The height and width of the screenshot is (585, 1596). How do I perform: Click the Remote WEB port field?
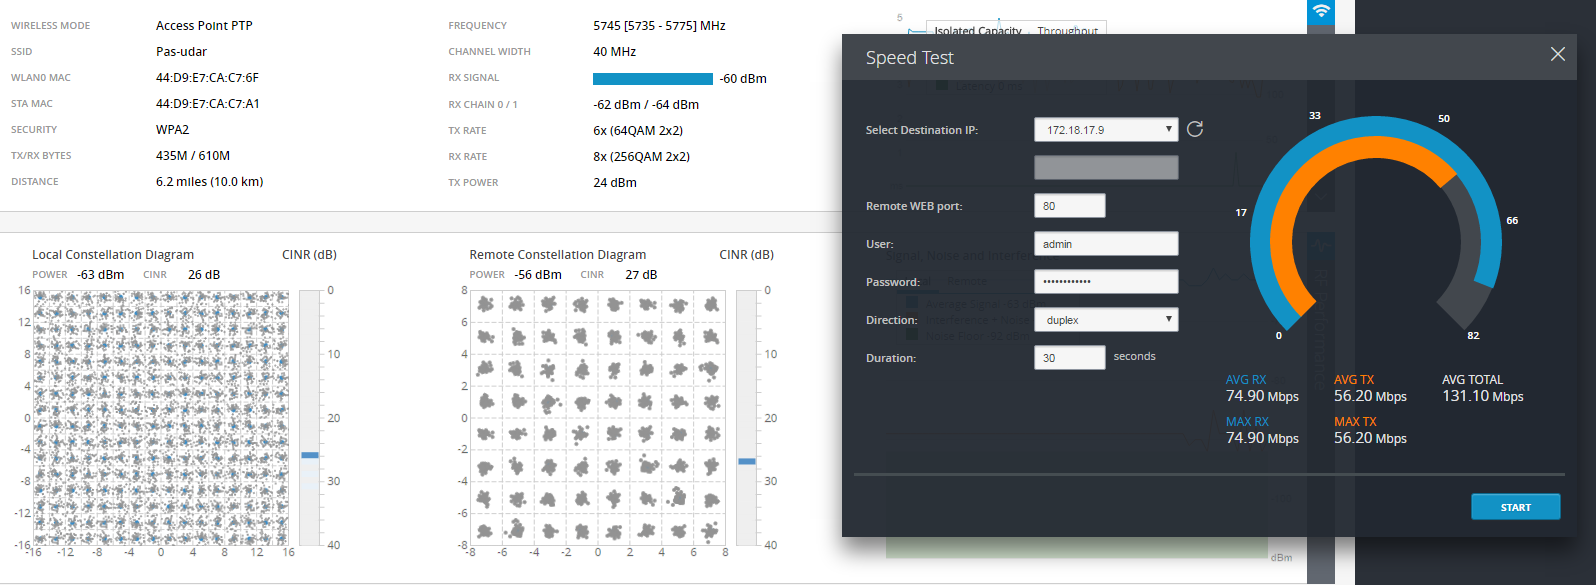tap(1070, 206)
